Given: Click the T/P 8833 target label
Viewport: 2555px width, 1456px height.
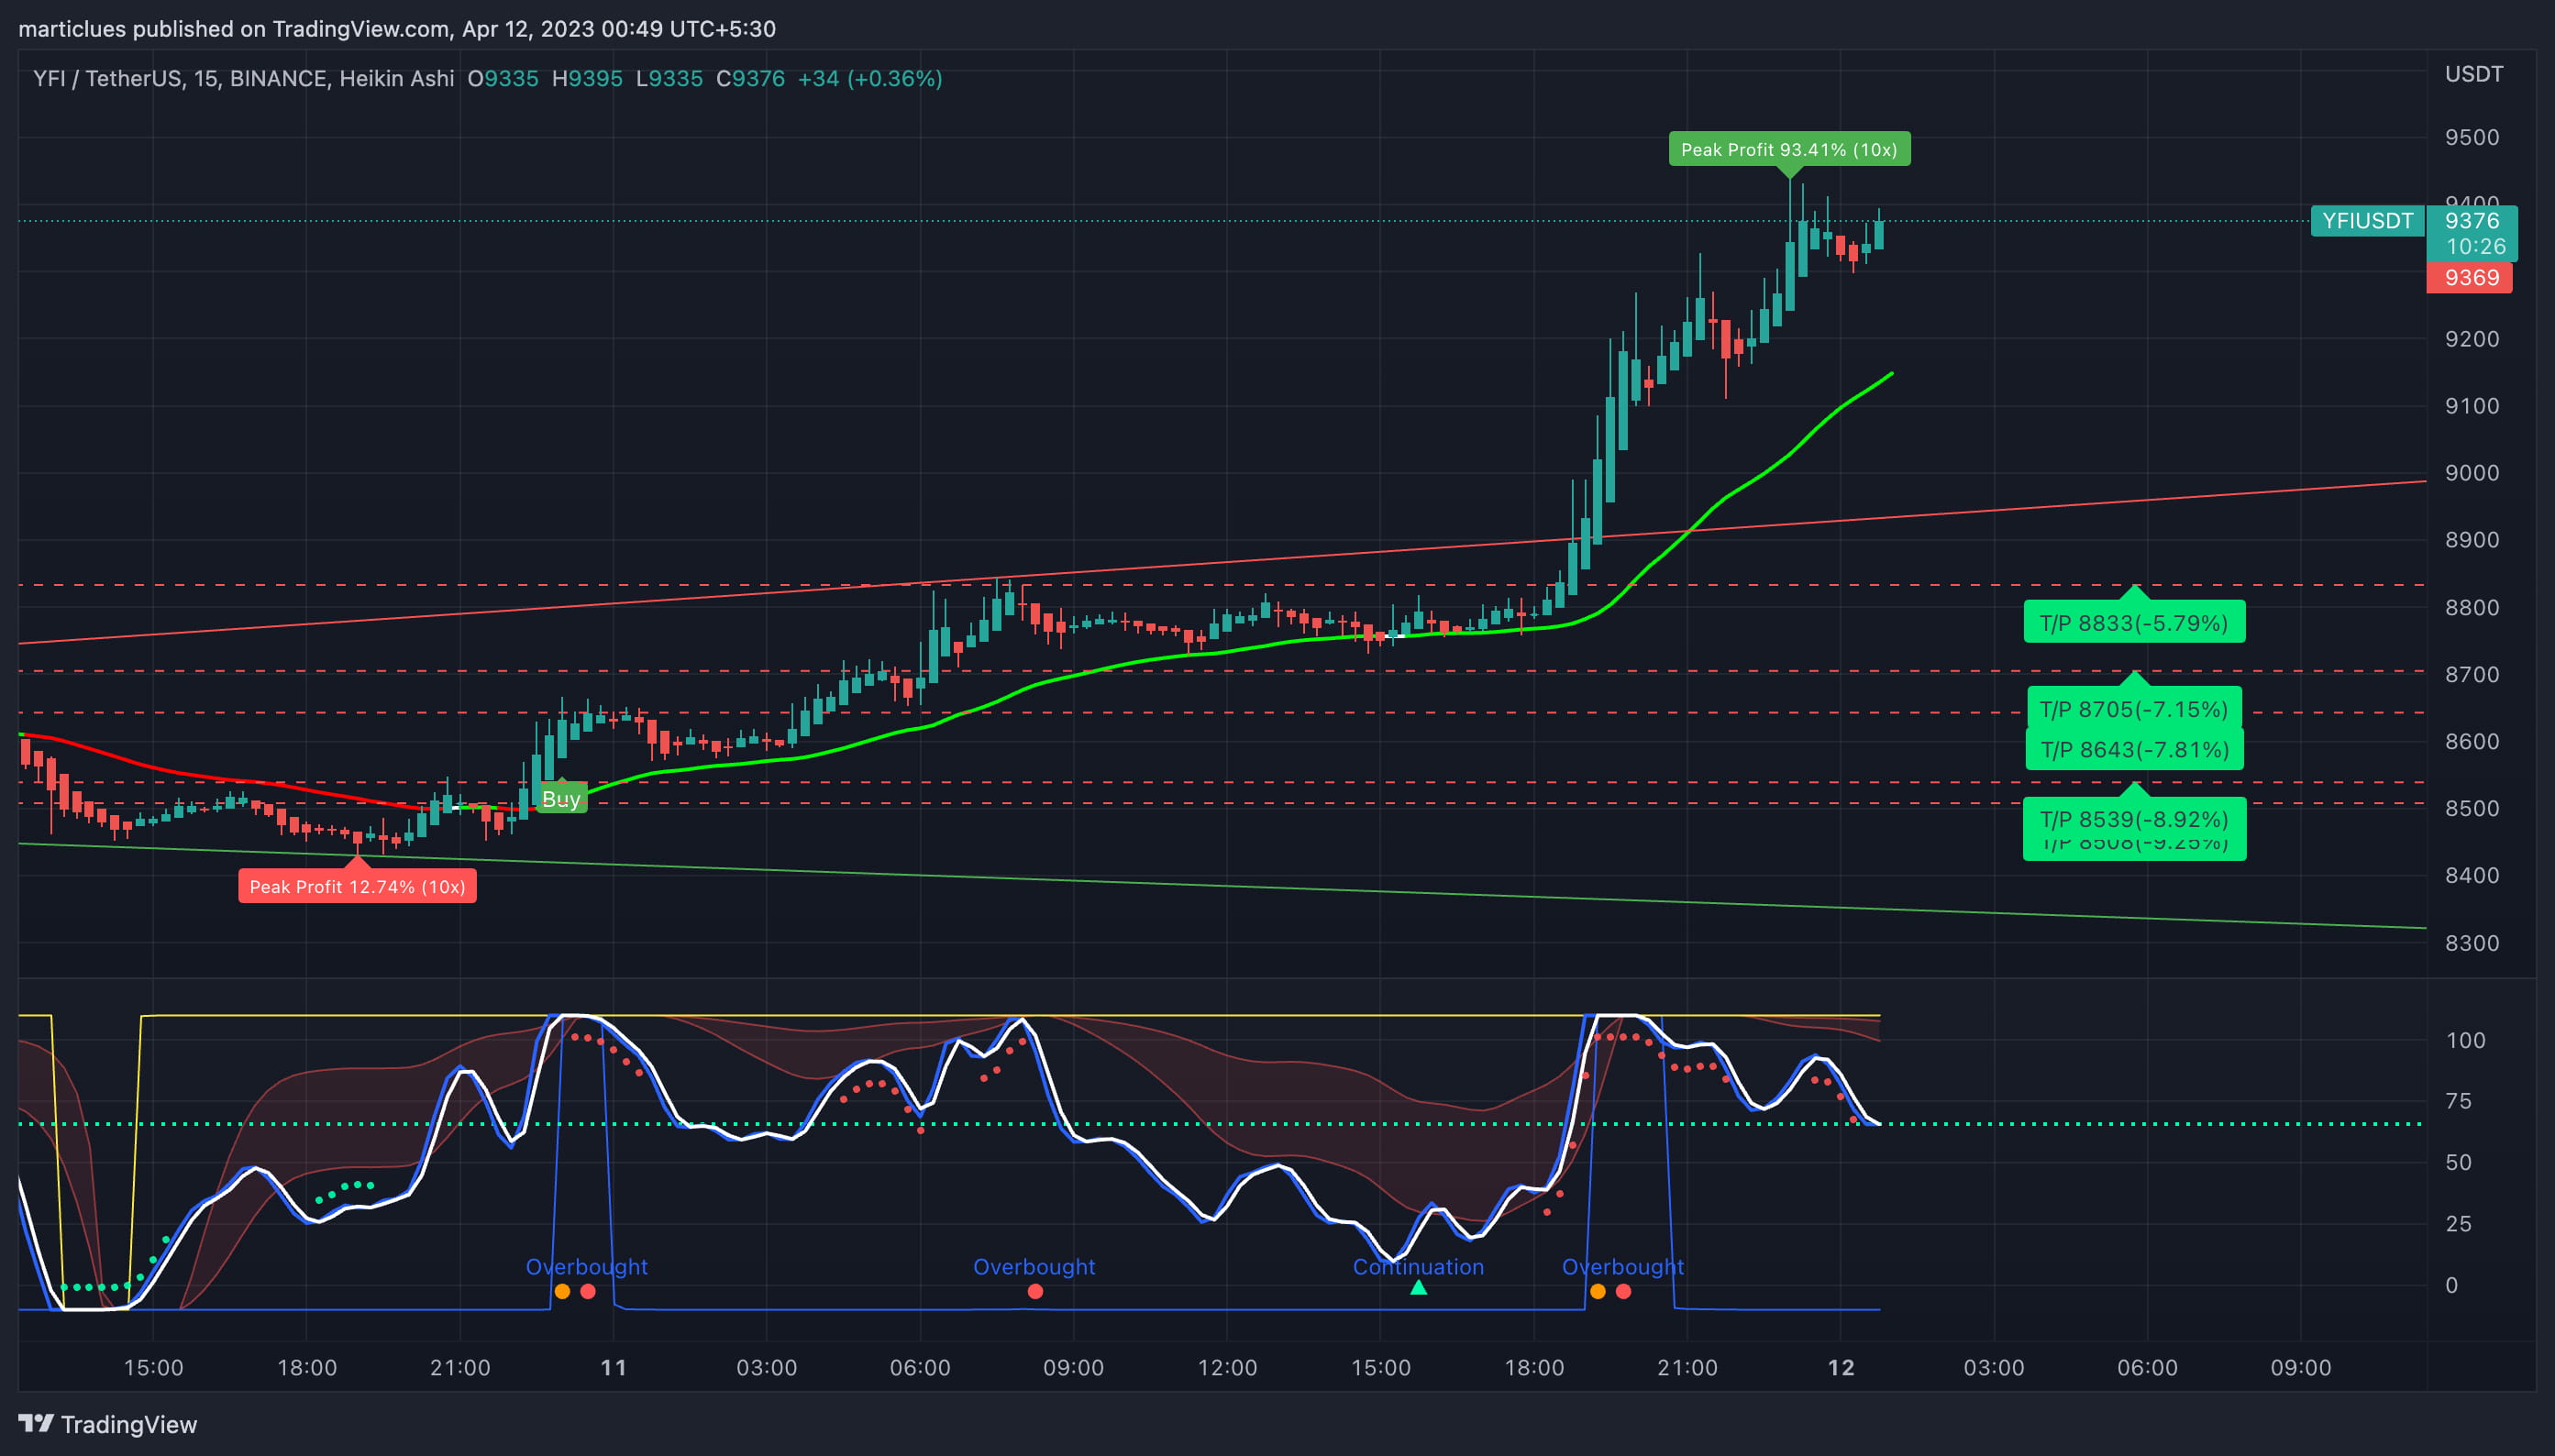Looking at the screenshot, I should pyautogui.click(x=2134, y=621).
